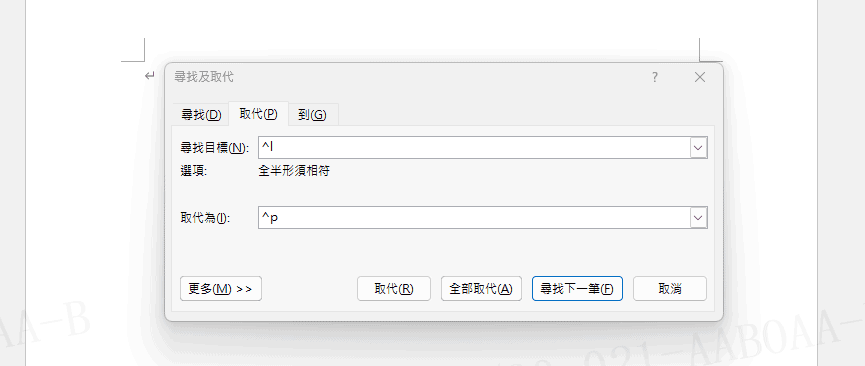Expand the 尋找目標 history dropdown arrow
Viewport: 865px width, 366px height.
(699, 148)
